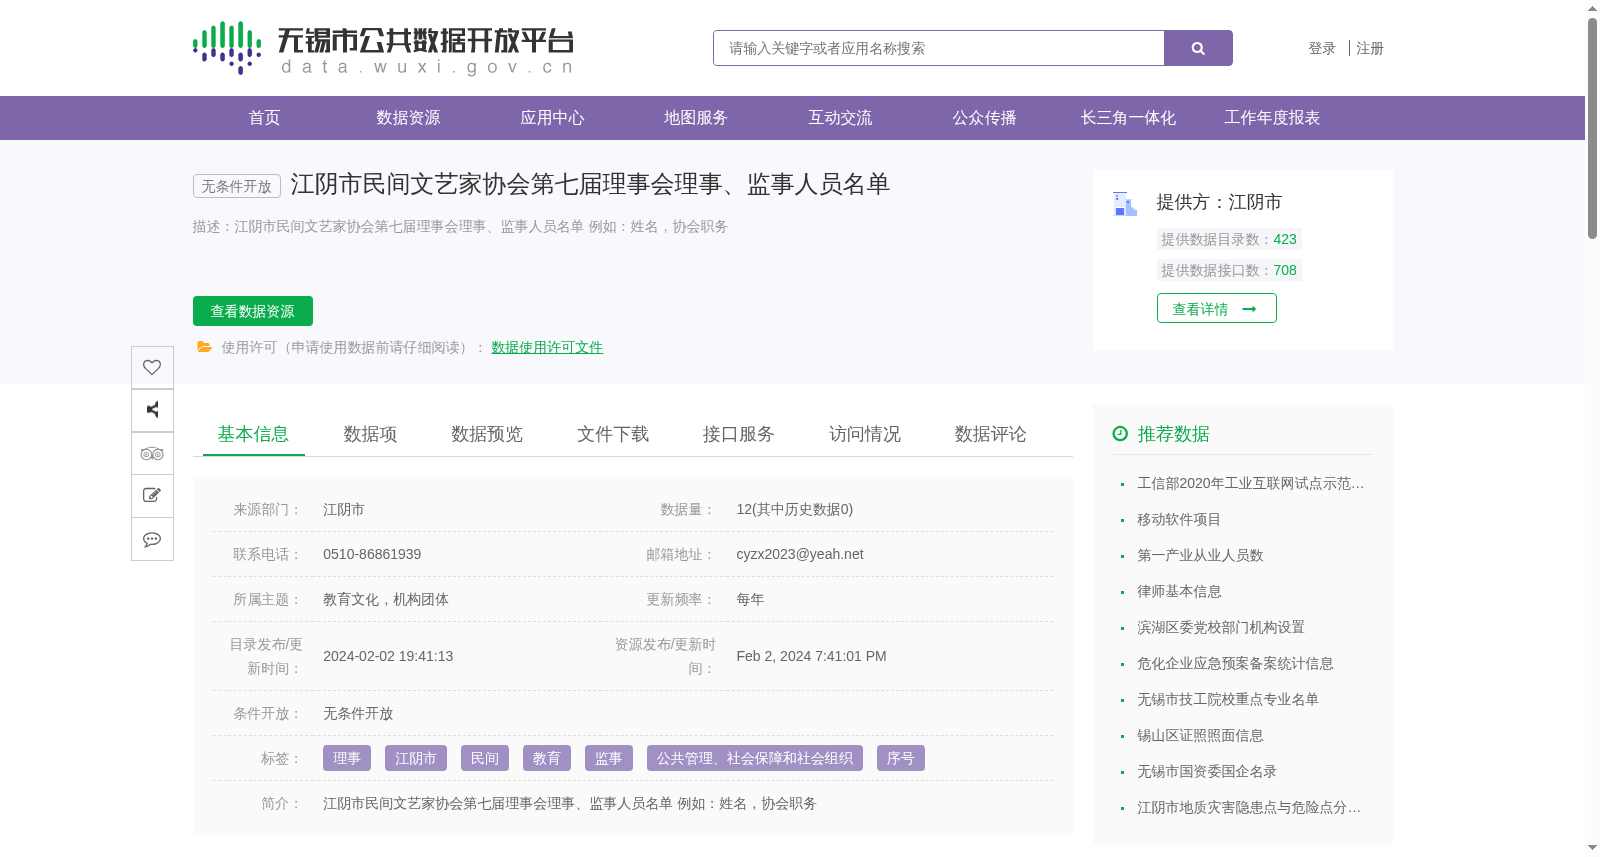The height and width of the screenshot is (857, 1600).
Task: Open recommended 第一产业从业人员数 link
Action: (x=1200, y=555)
